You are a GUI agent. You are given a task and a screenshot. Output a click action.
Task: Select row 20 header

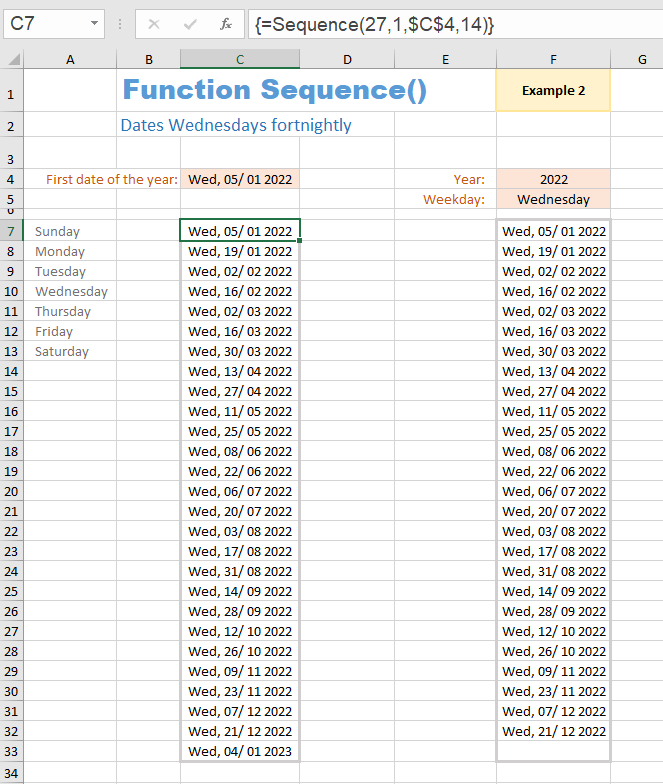[x=11, y=491]
